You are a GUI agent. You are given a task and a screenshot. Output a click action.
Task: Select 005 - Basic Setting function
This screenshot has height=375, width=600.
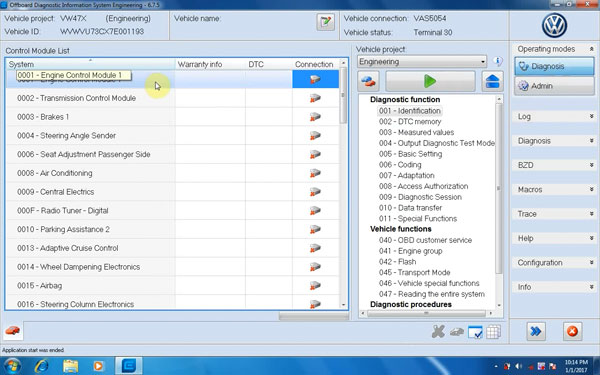[x=410, y=154]
